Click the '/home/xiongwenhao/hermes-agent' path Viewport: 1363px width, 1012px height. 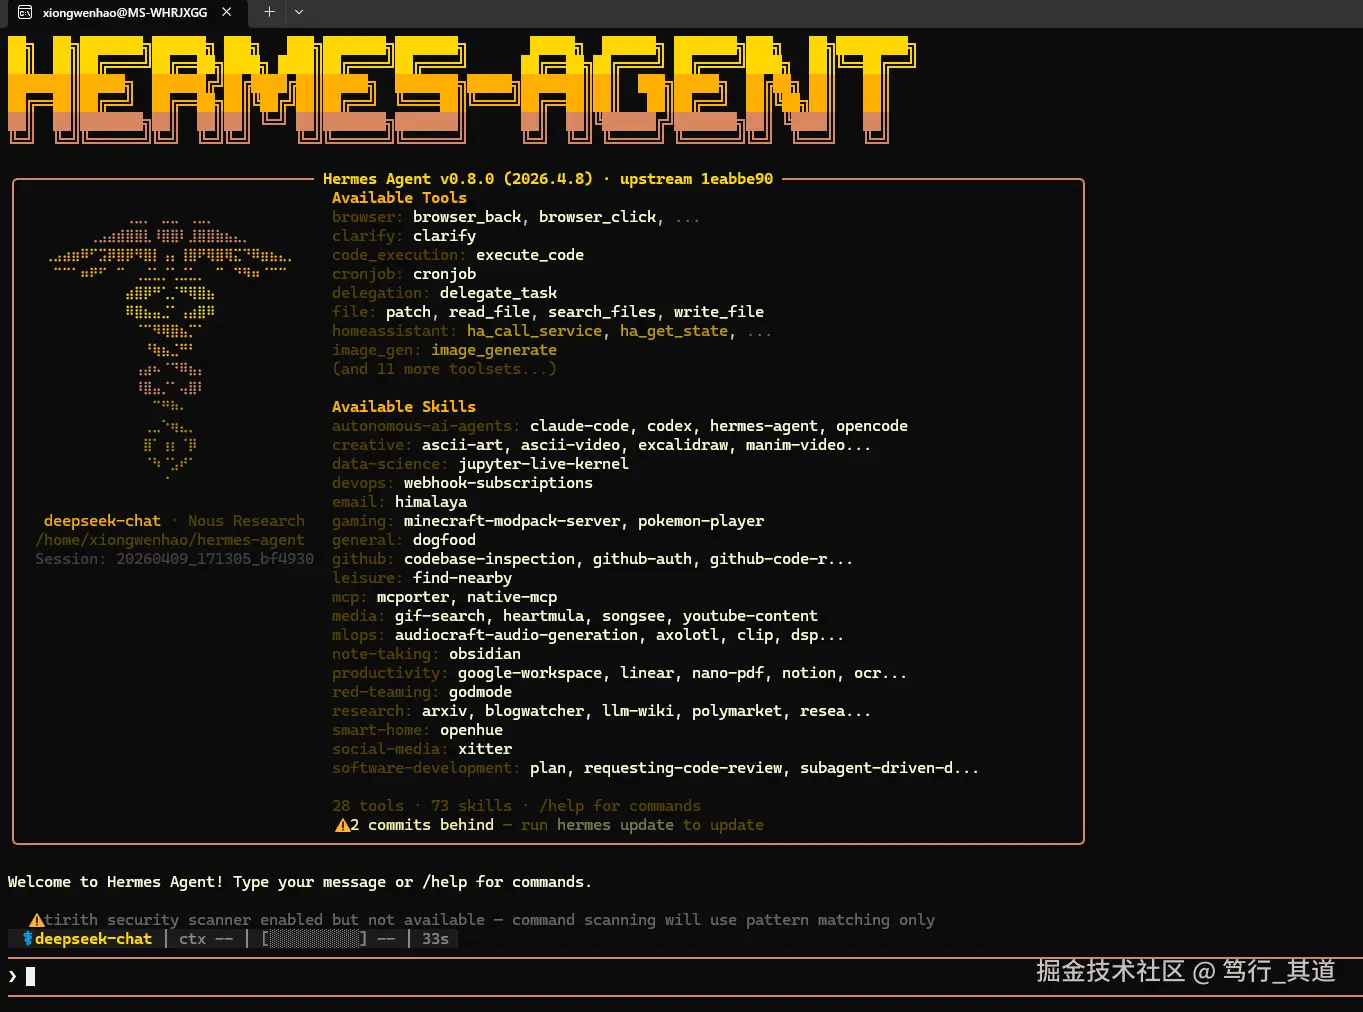[x=170, y=540]
